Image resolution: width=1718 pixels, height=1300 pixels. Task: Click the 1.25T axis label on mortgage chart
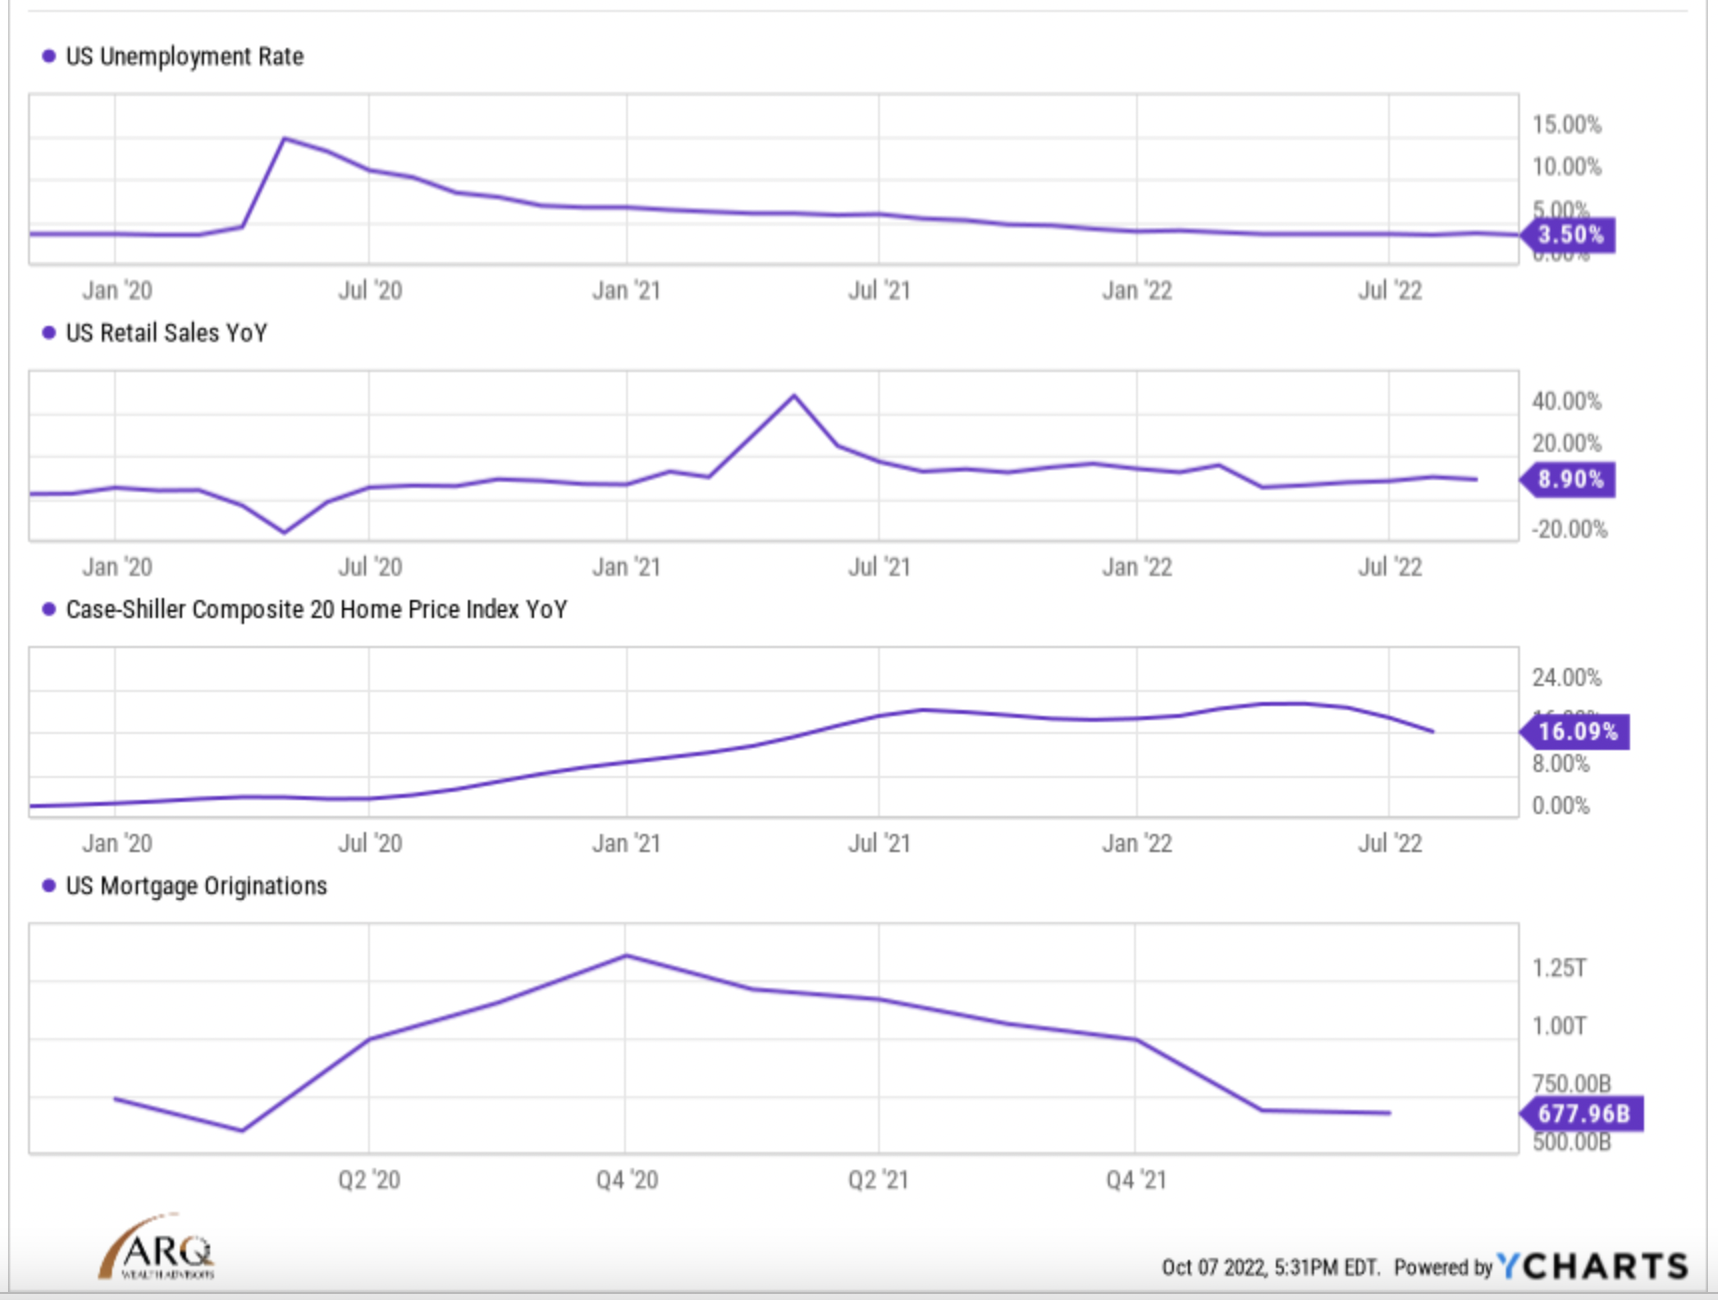(1559, 968)
